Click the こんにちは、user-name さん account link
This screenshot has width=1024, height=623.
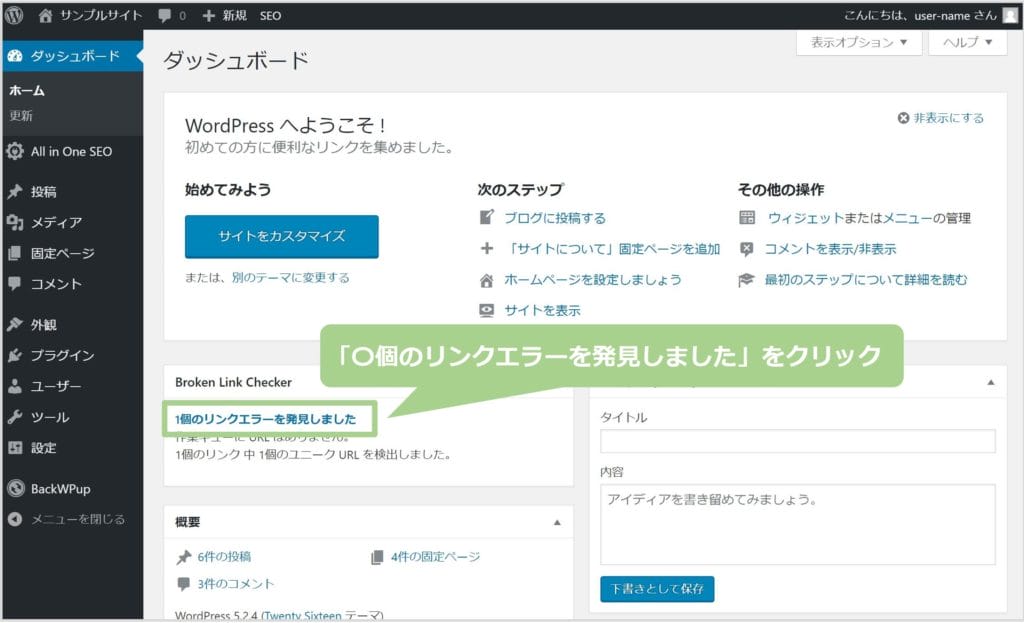click(920, 16)
